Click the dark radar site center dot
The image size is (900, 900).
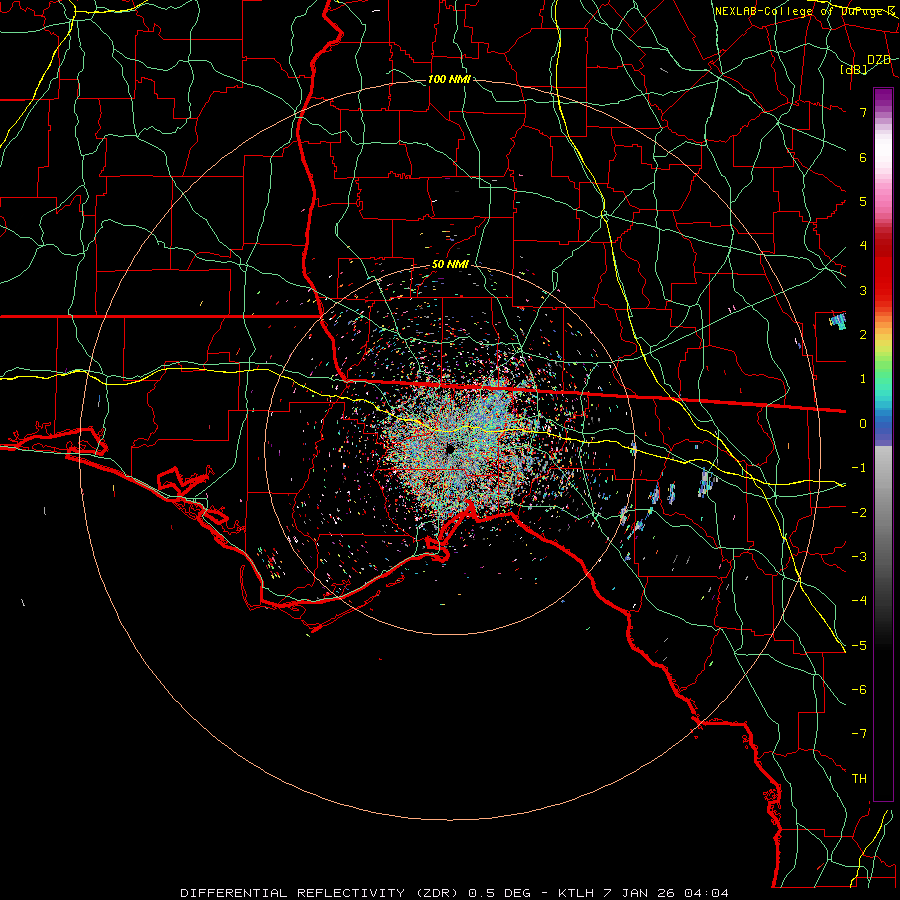(450, 449)
